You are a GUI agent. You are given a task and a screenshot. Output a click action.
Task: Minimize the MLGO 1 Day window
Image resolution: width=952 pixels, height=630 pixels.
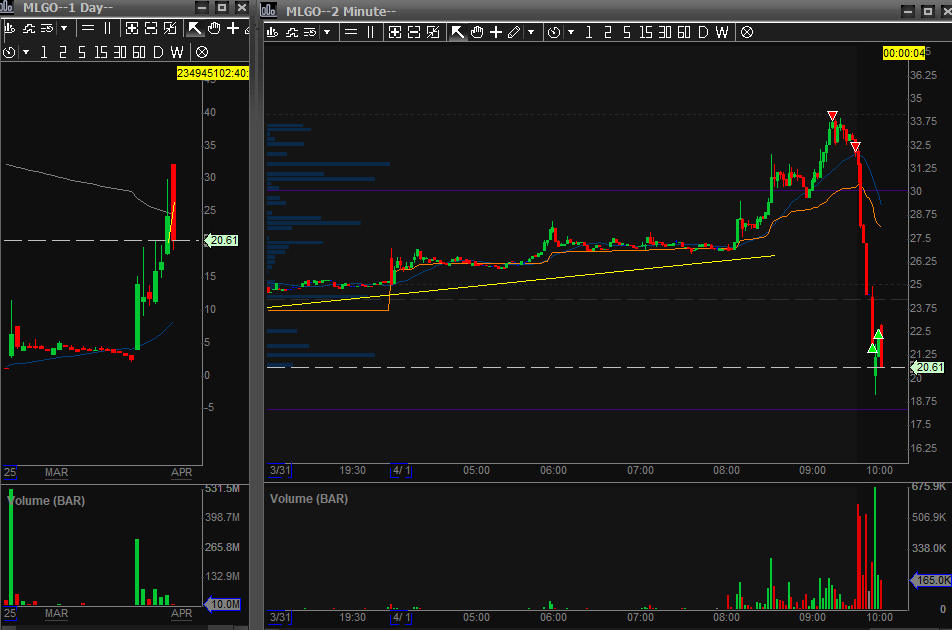click(x=202, y=7)
